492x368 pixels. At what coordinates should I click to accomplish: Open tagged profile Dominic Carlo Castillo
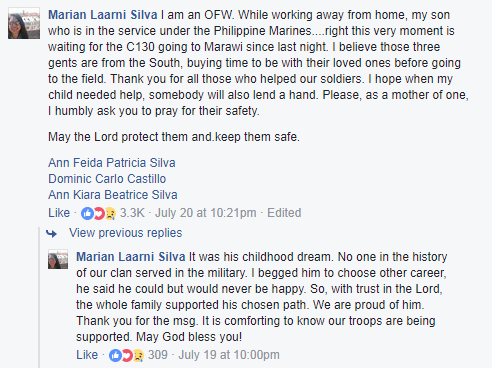[107, 179]
